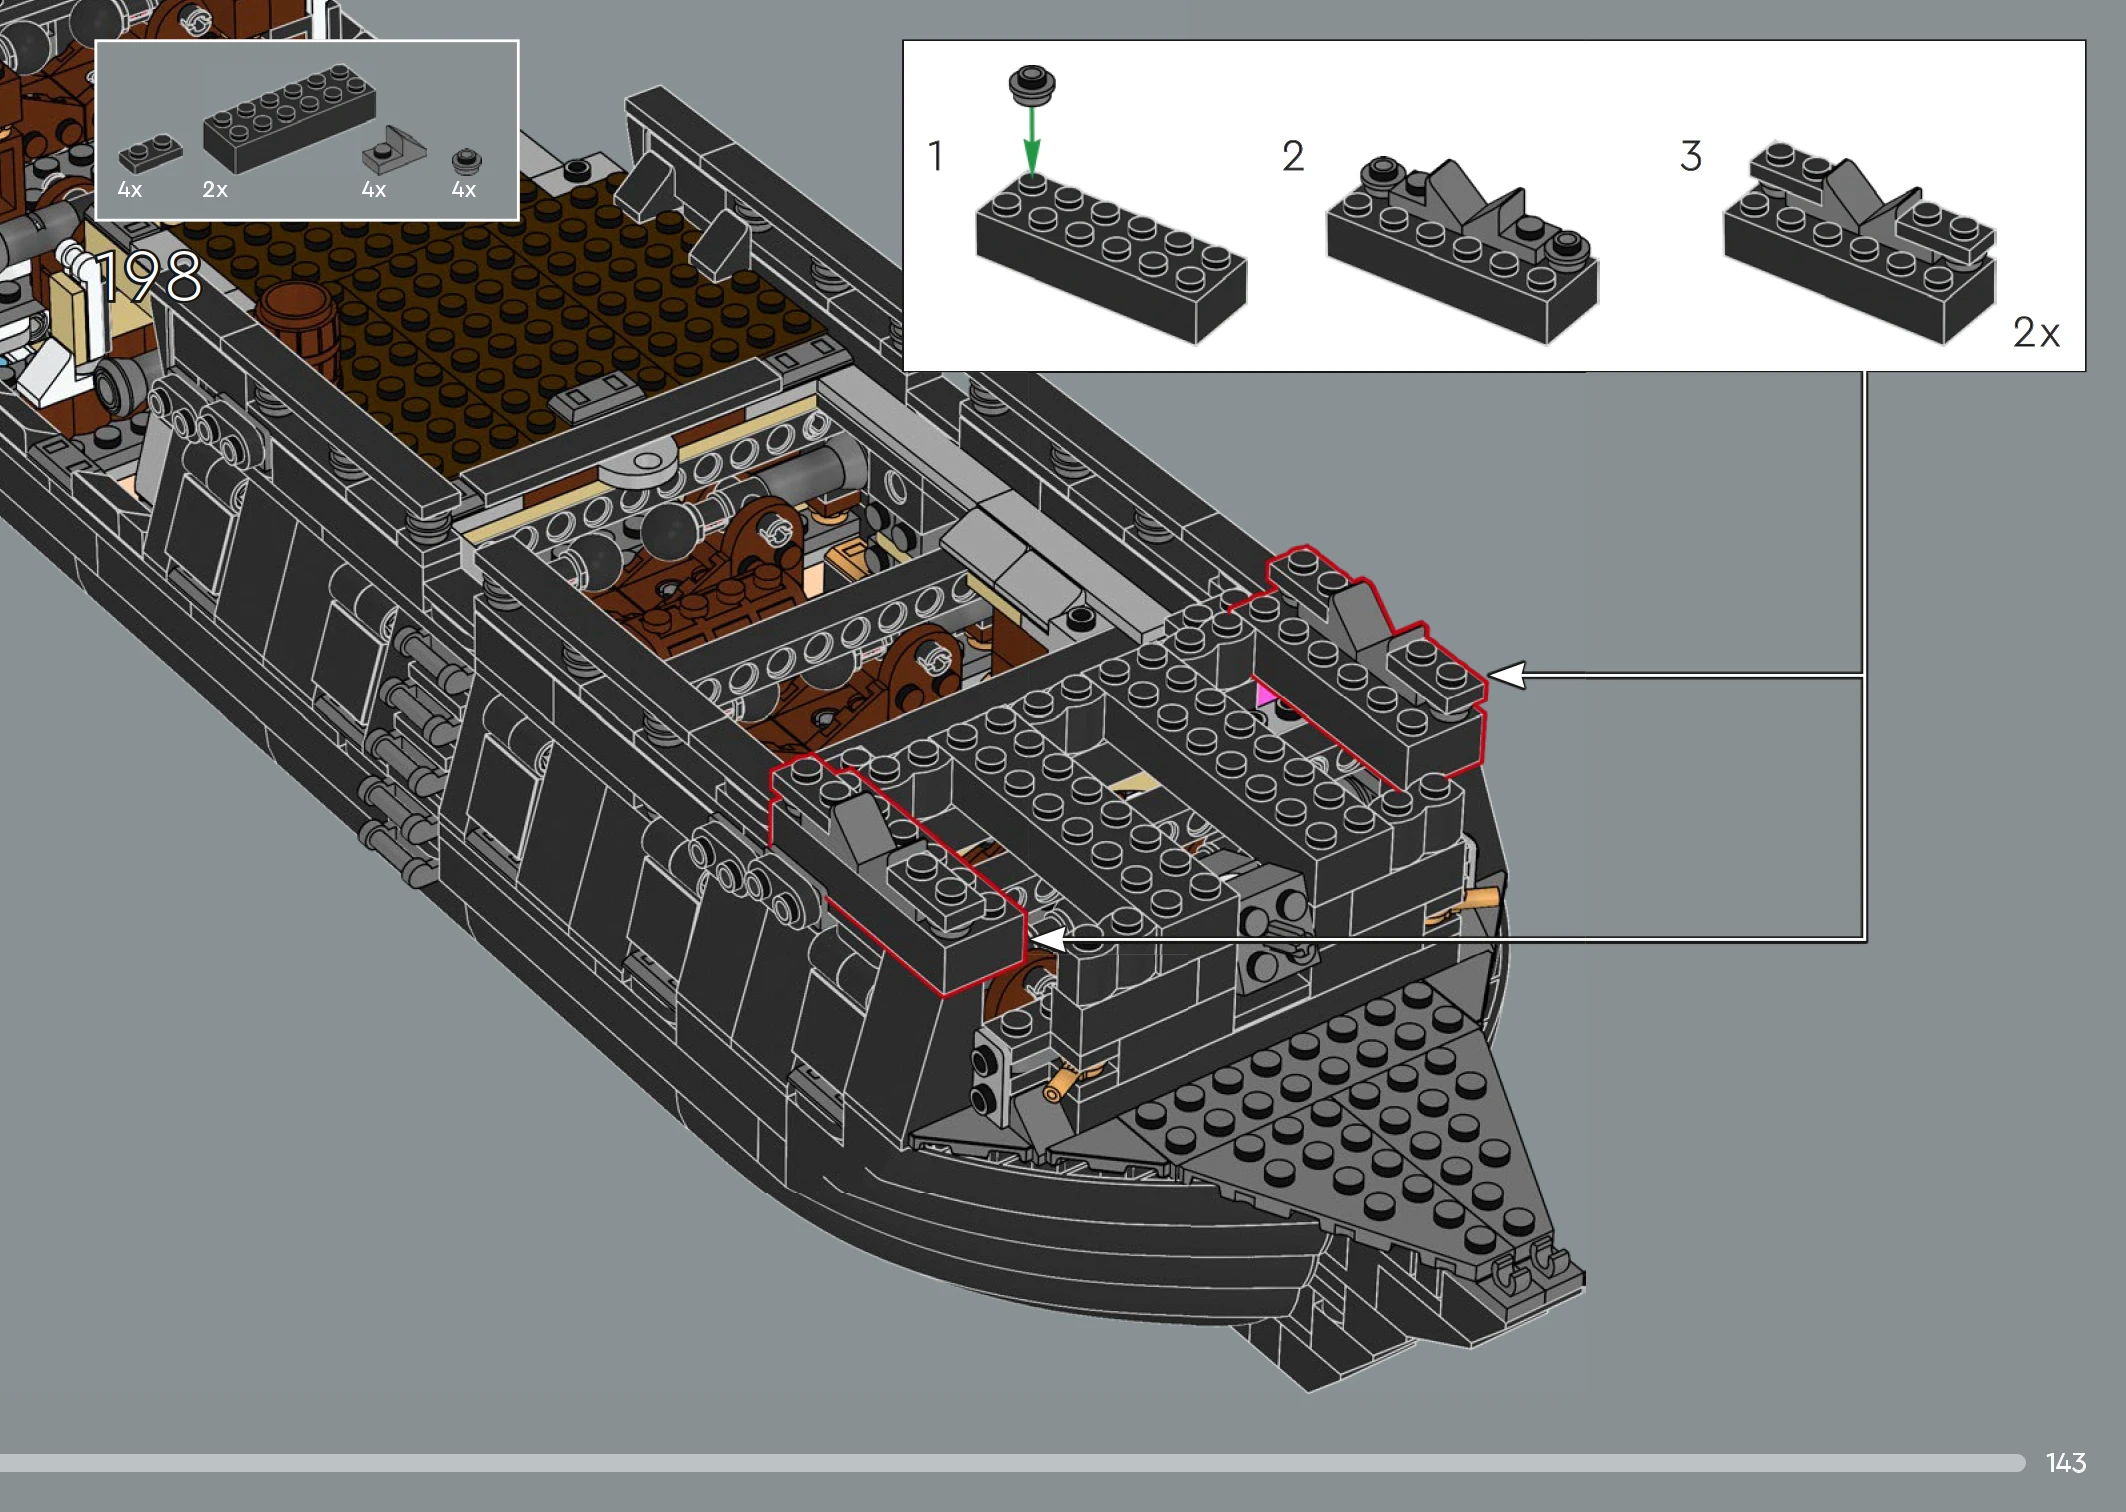
Task: Click the gray bracket piece in parts list
Action: click(393, 150)
